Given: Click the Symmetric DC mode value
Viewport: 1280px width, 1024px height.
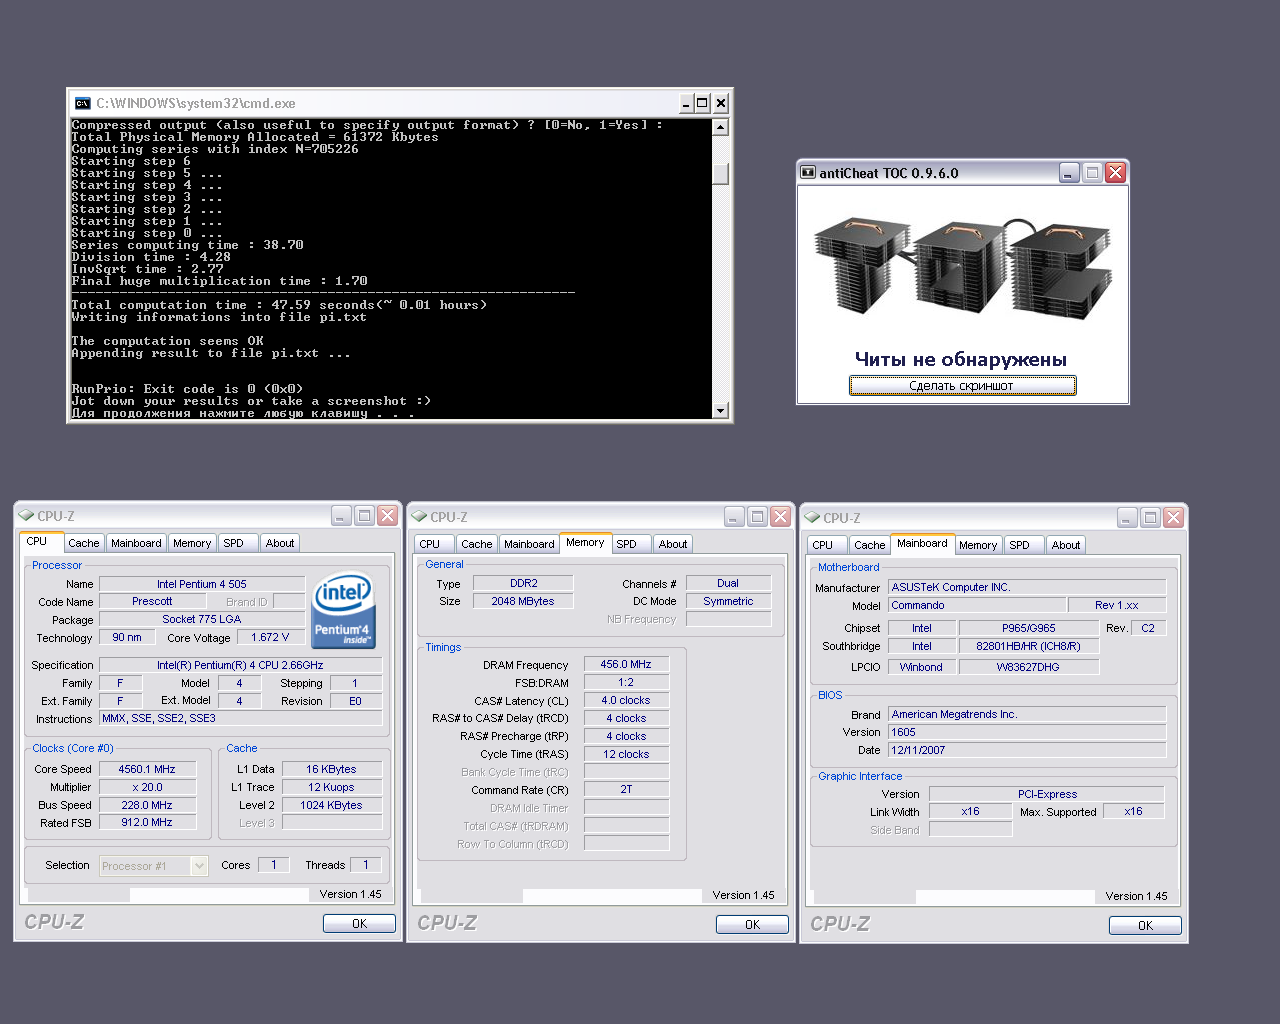Looking at the screenshot, I should tap(728, 602).
